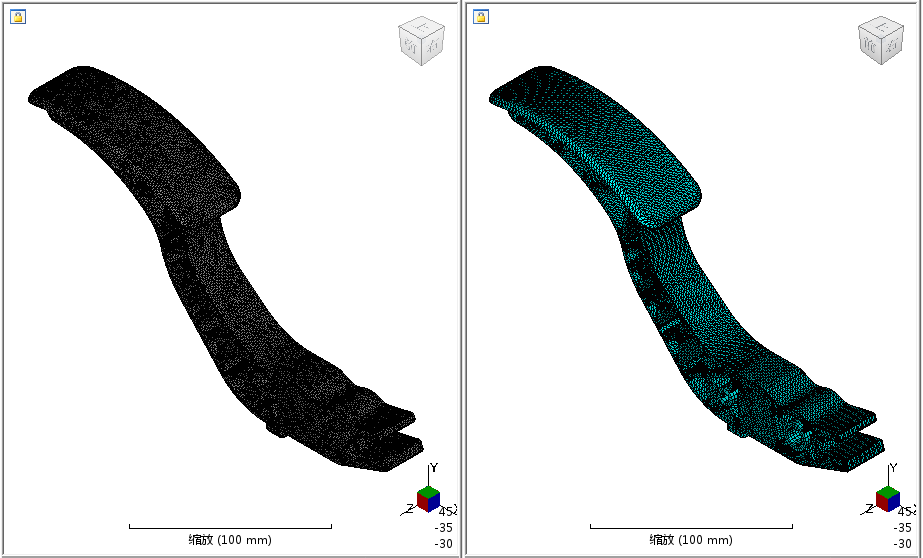
Task: Click the rotation value 45 in right viewport
Action: coord(905,512)
